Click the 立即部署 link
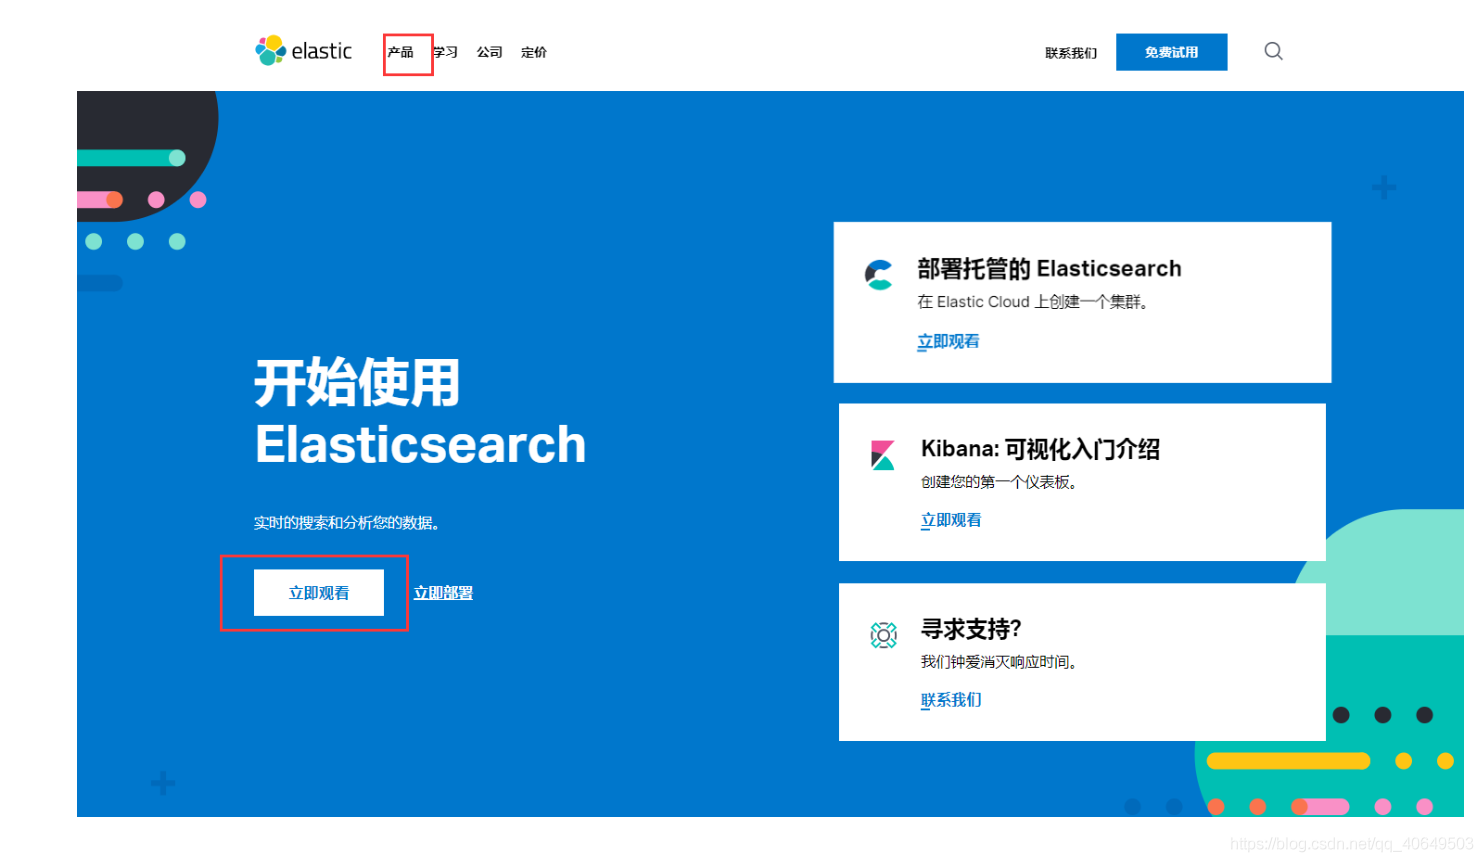 444,593
